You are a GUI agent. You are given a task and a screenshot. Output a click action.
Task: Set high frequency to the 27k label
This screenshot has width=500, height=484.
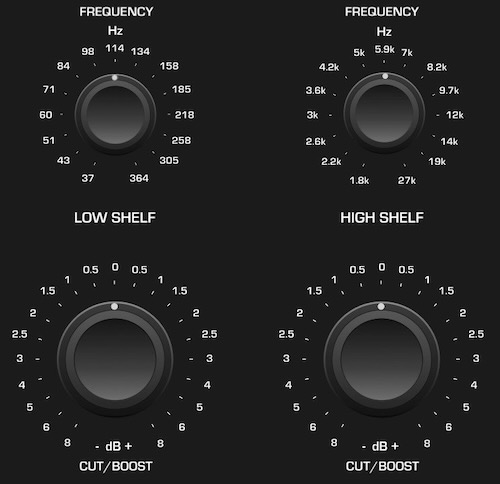[x=407, y=180]
